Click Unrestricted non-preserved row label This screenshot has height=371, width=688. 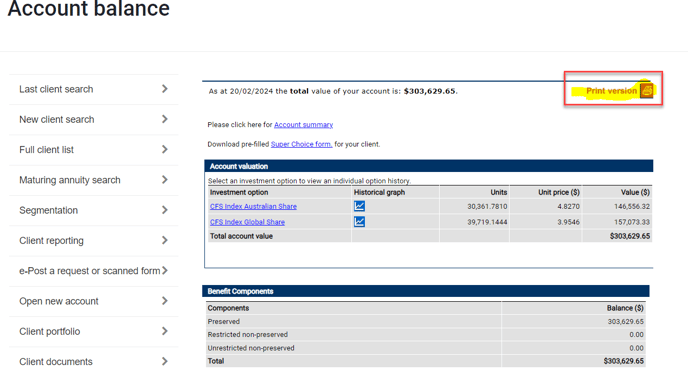pyautogui.click(x=251, y=348)
